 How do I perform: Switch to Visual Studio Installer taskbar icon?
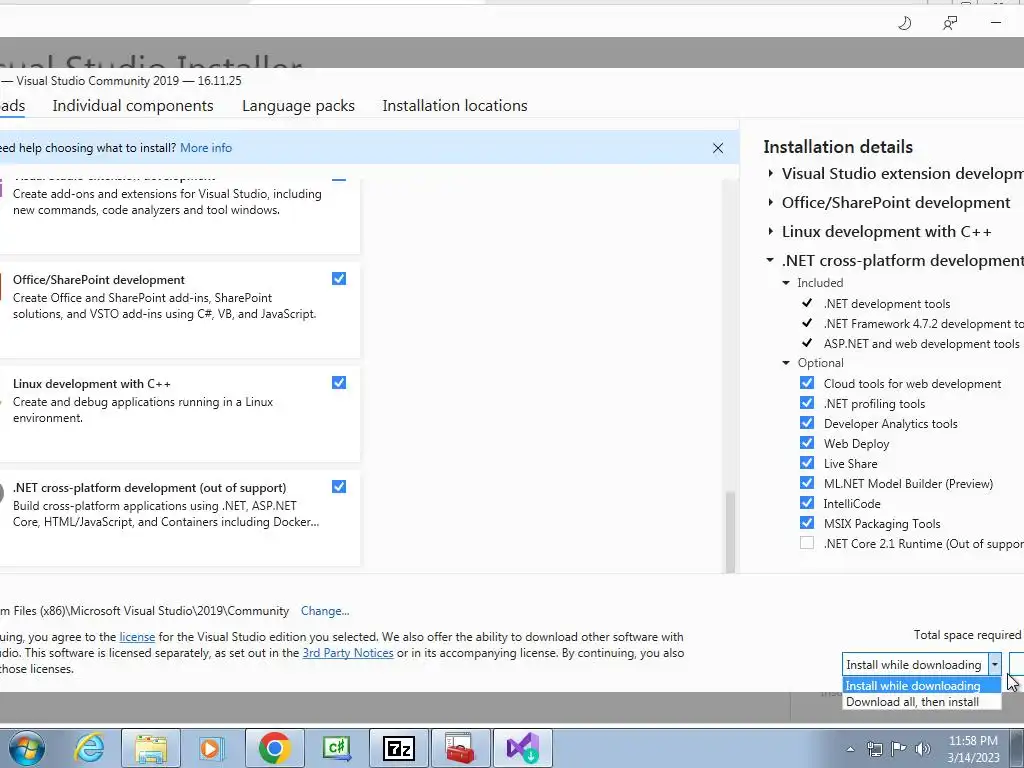[522, 748]
